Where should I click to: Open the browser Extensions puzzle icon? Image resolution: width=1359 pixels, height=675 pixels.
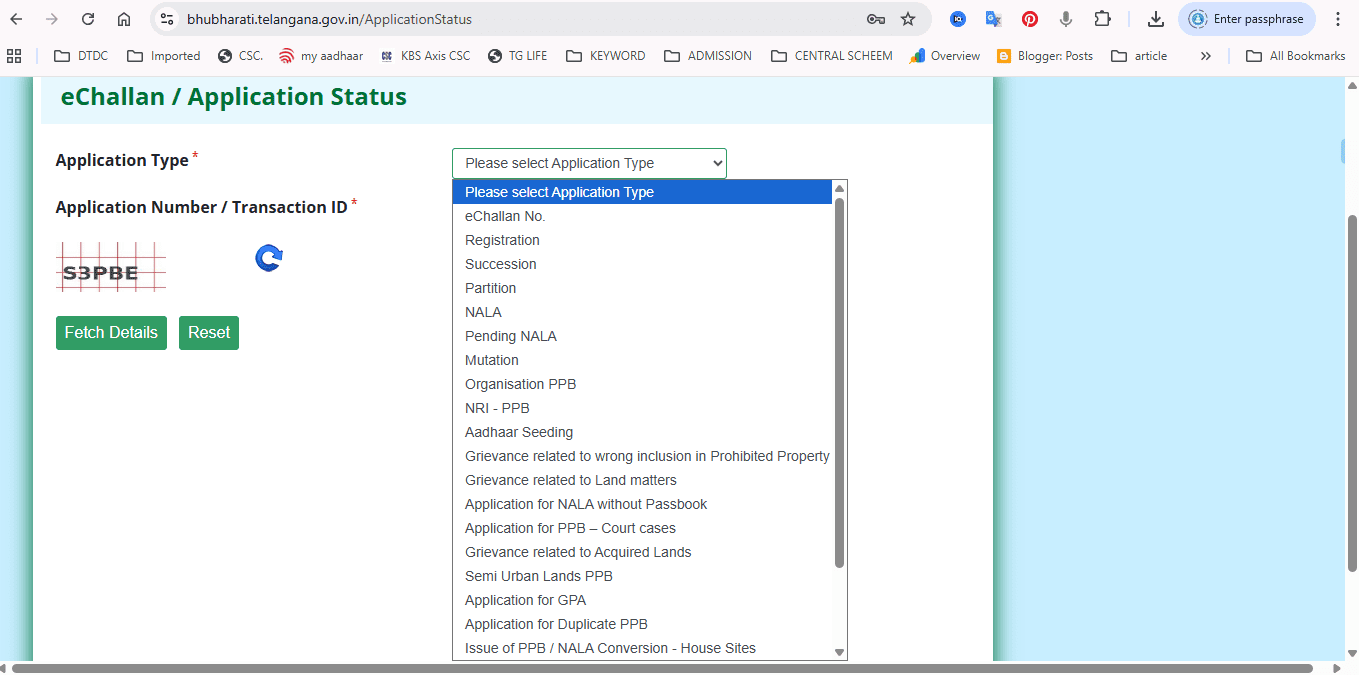(x=1101, y=18)
